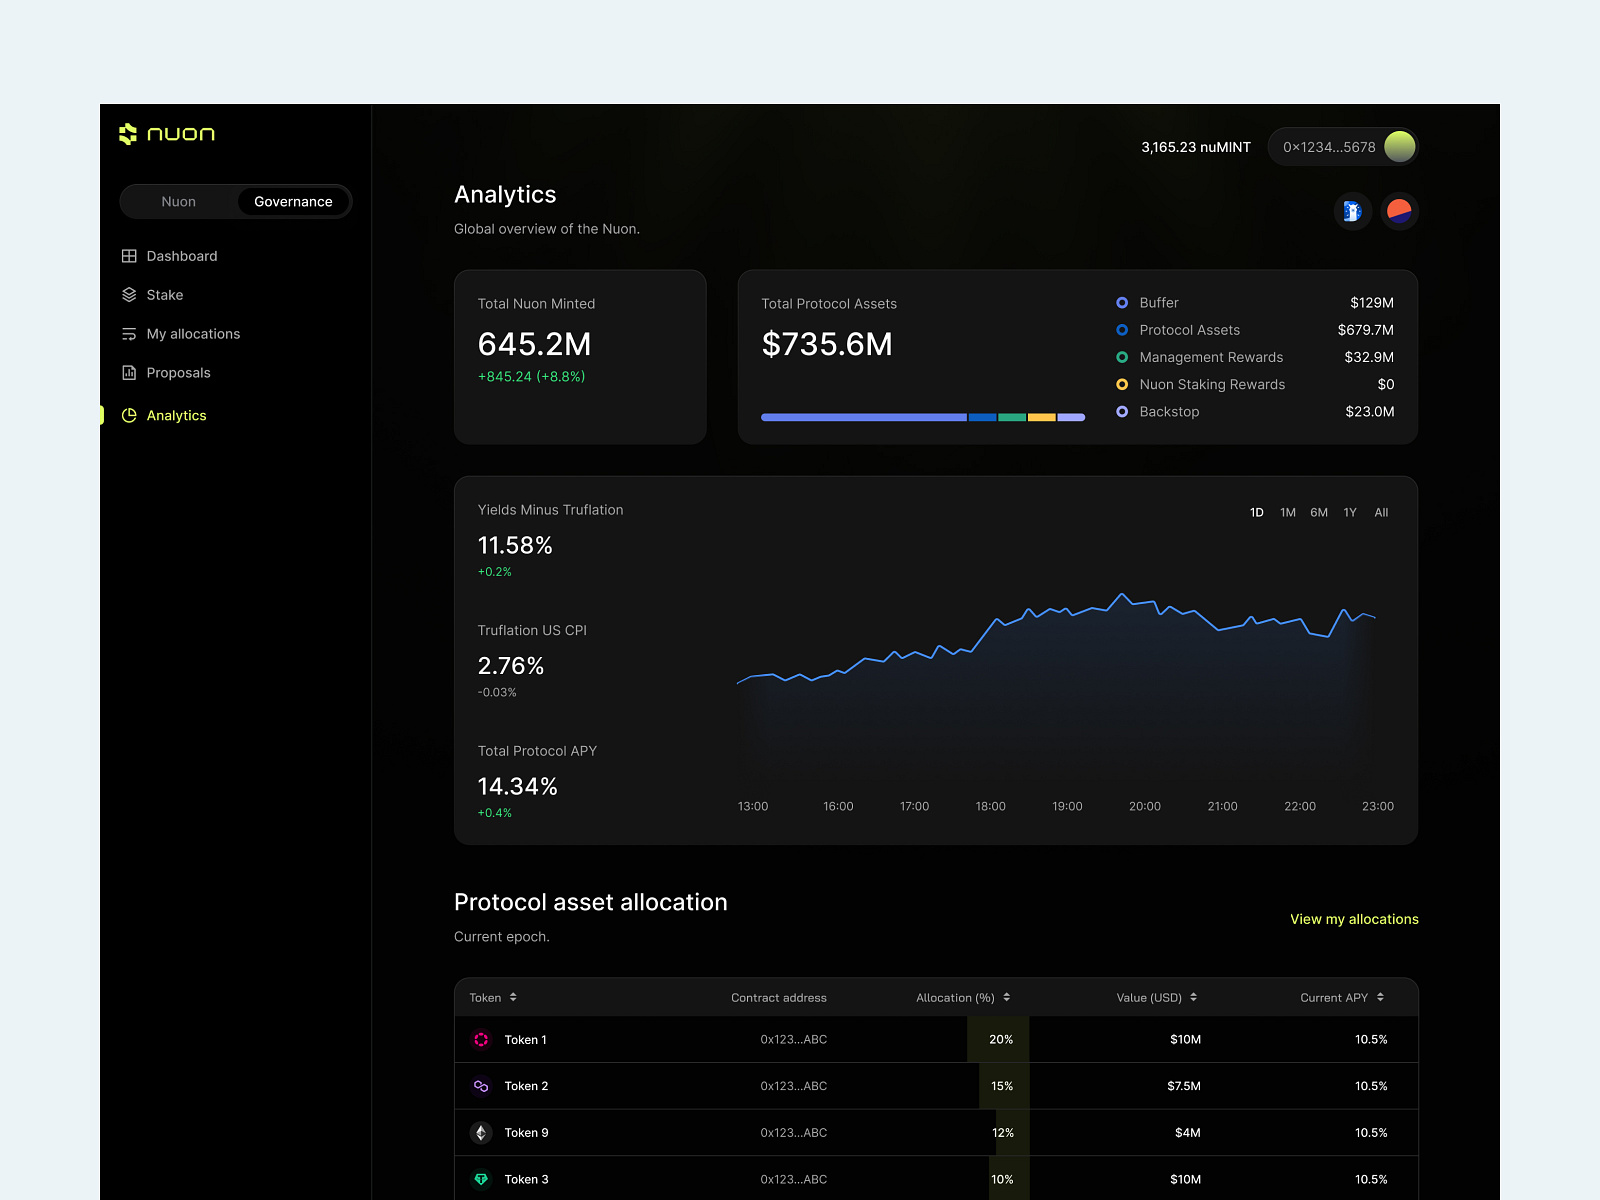Image resolution: width=1600 pixels, height=1200 pixels.
Task: Select the Tether icon beside Token 3
Action: (481, 1179)
